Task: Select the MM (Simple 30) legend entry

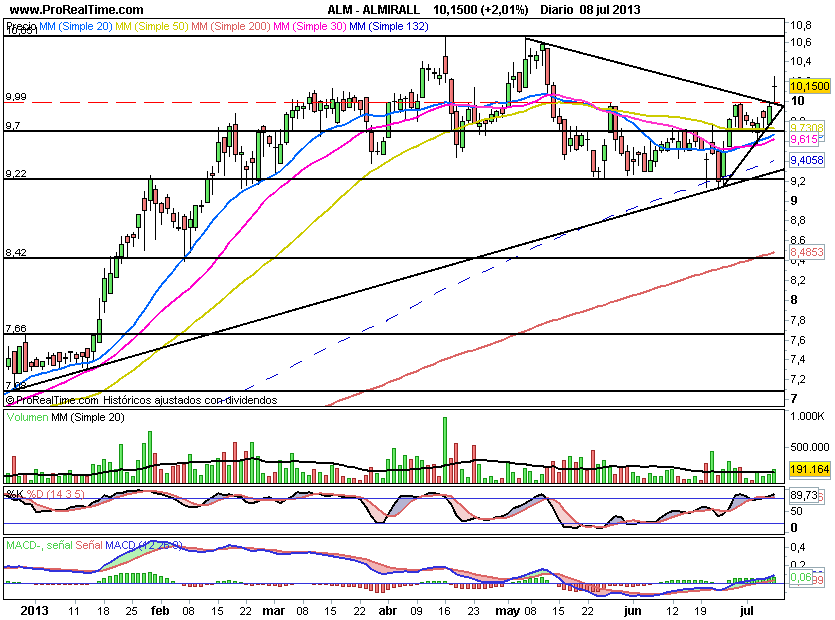Action: pos(309,26)
